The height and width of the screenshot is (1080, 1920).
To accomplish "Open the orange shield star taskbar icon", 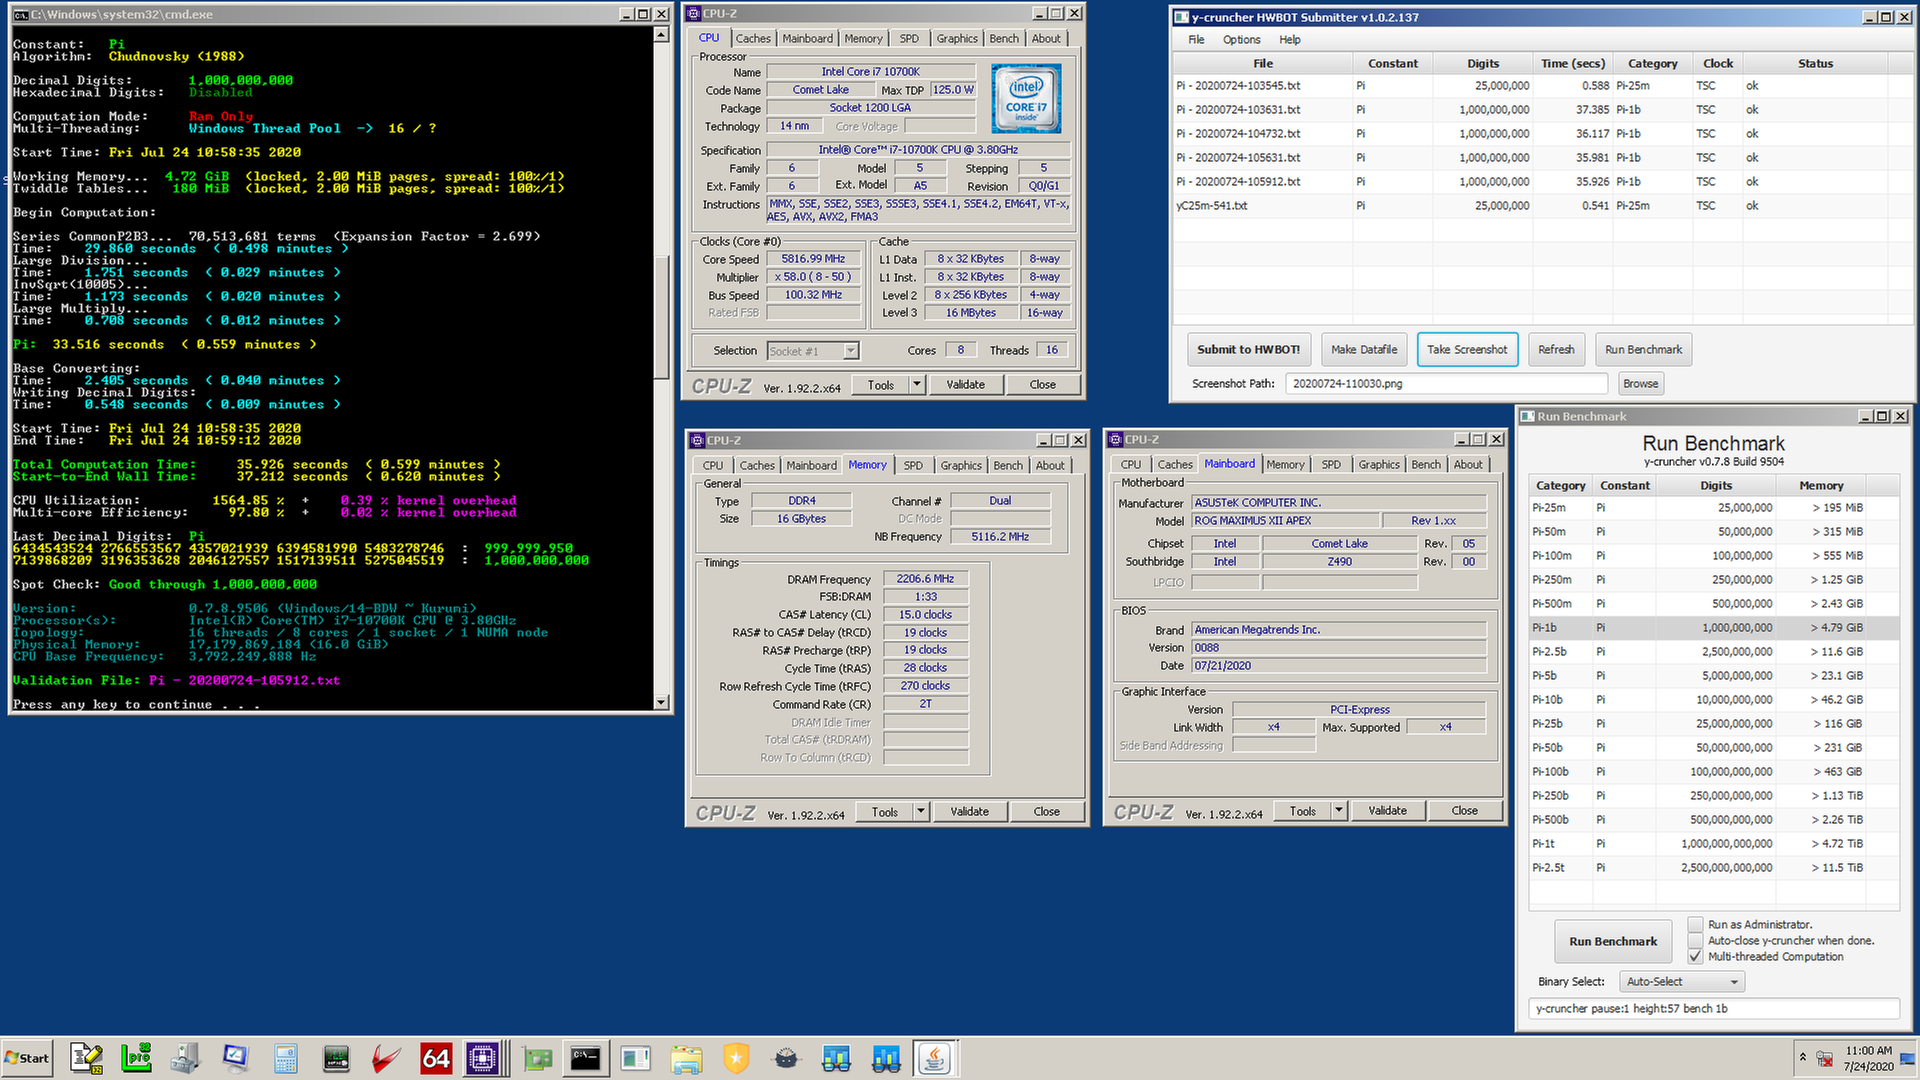I will pos(736,1058).
